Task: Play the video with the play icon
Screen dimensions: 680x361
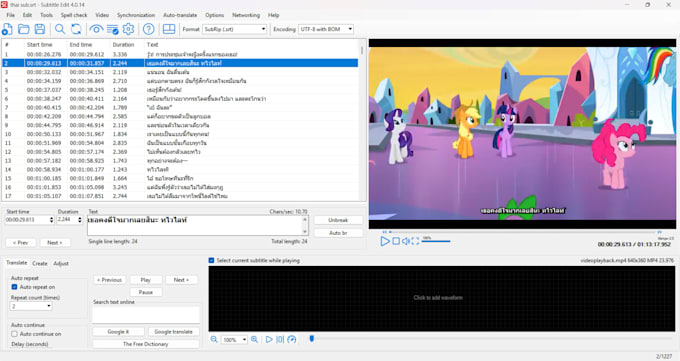Action: 385,241
